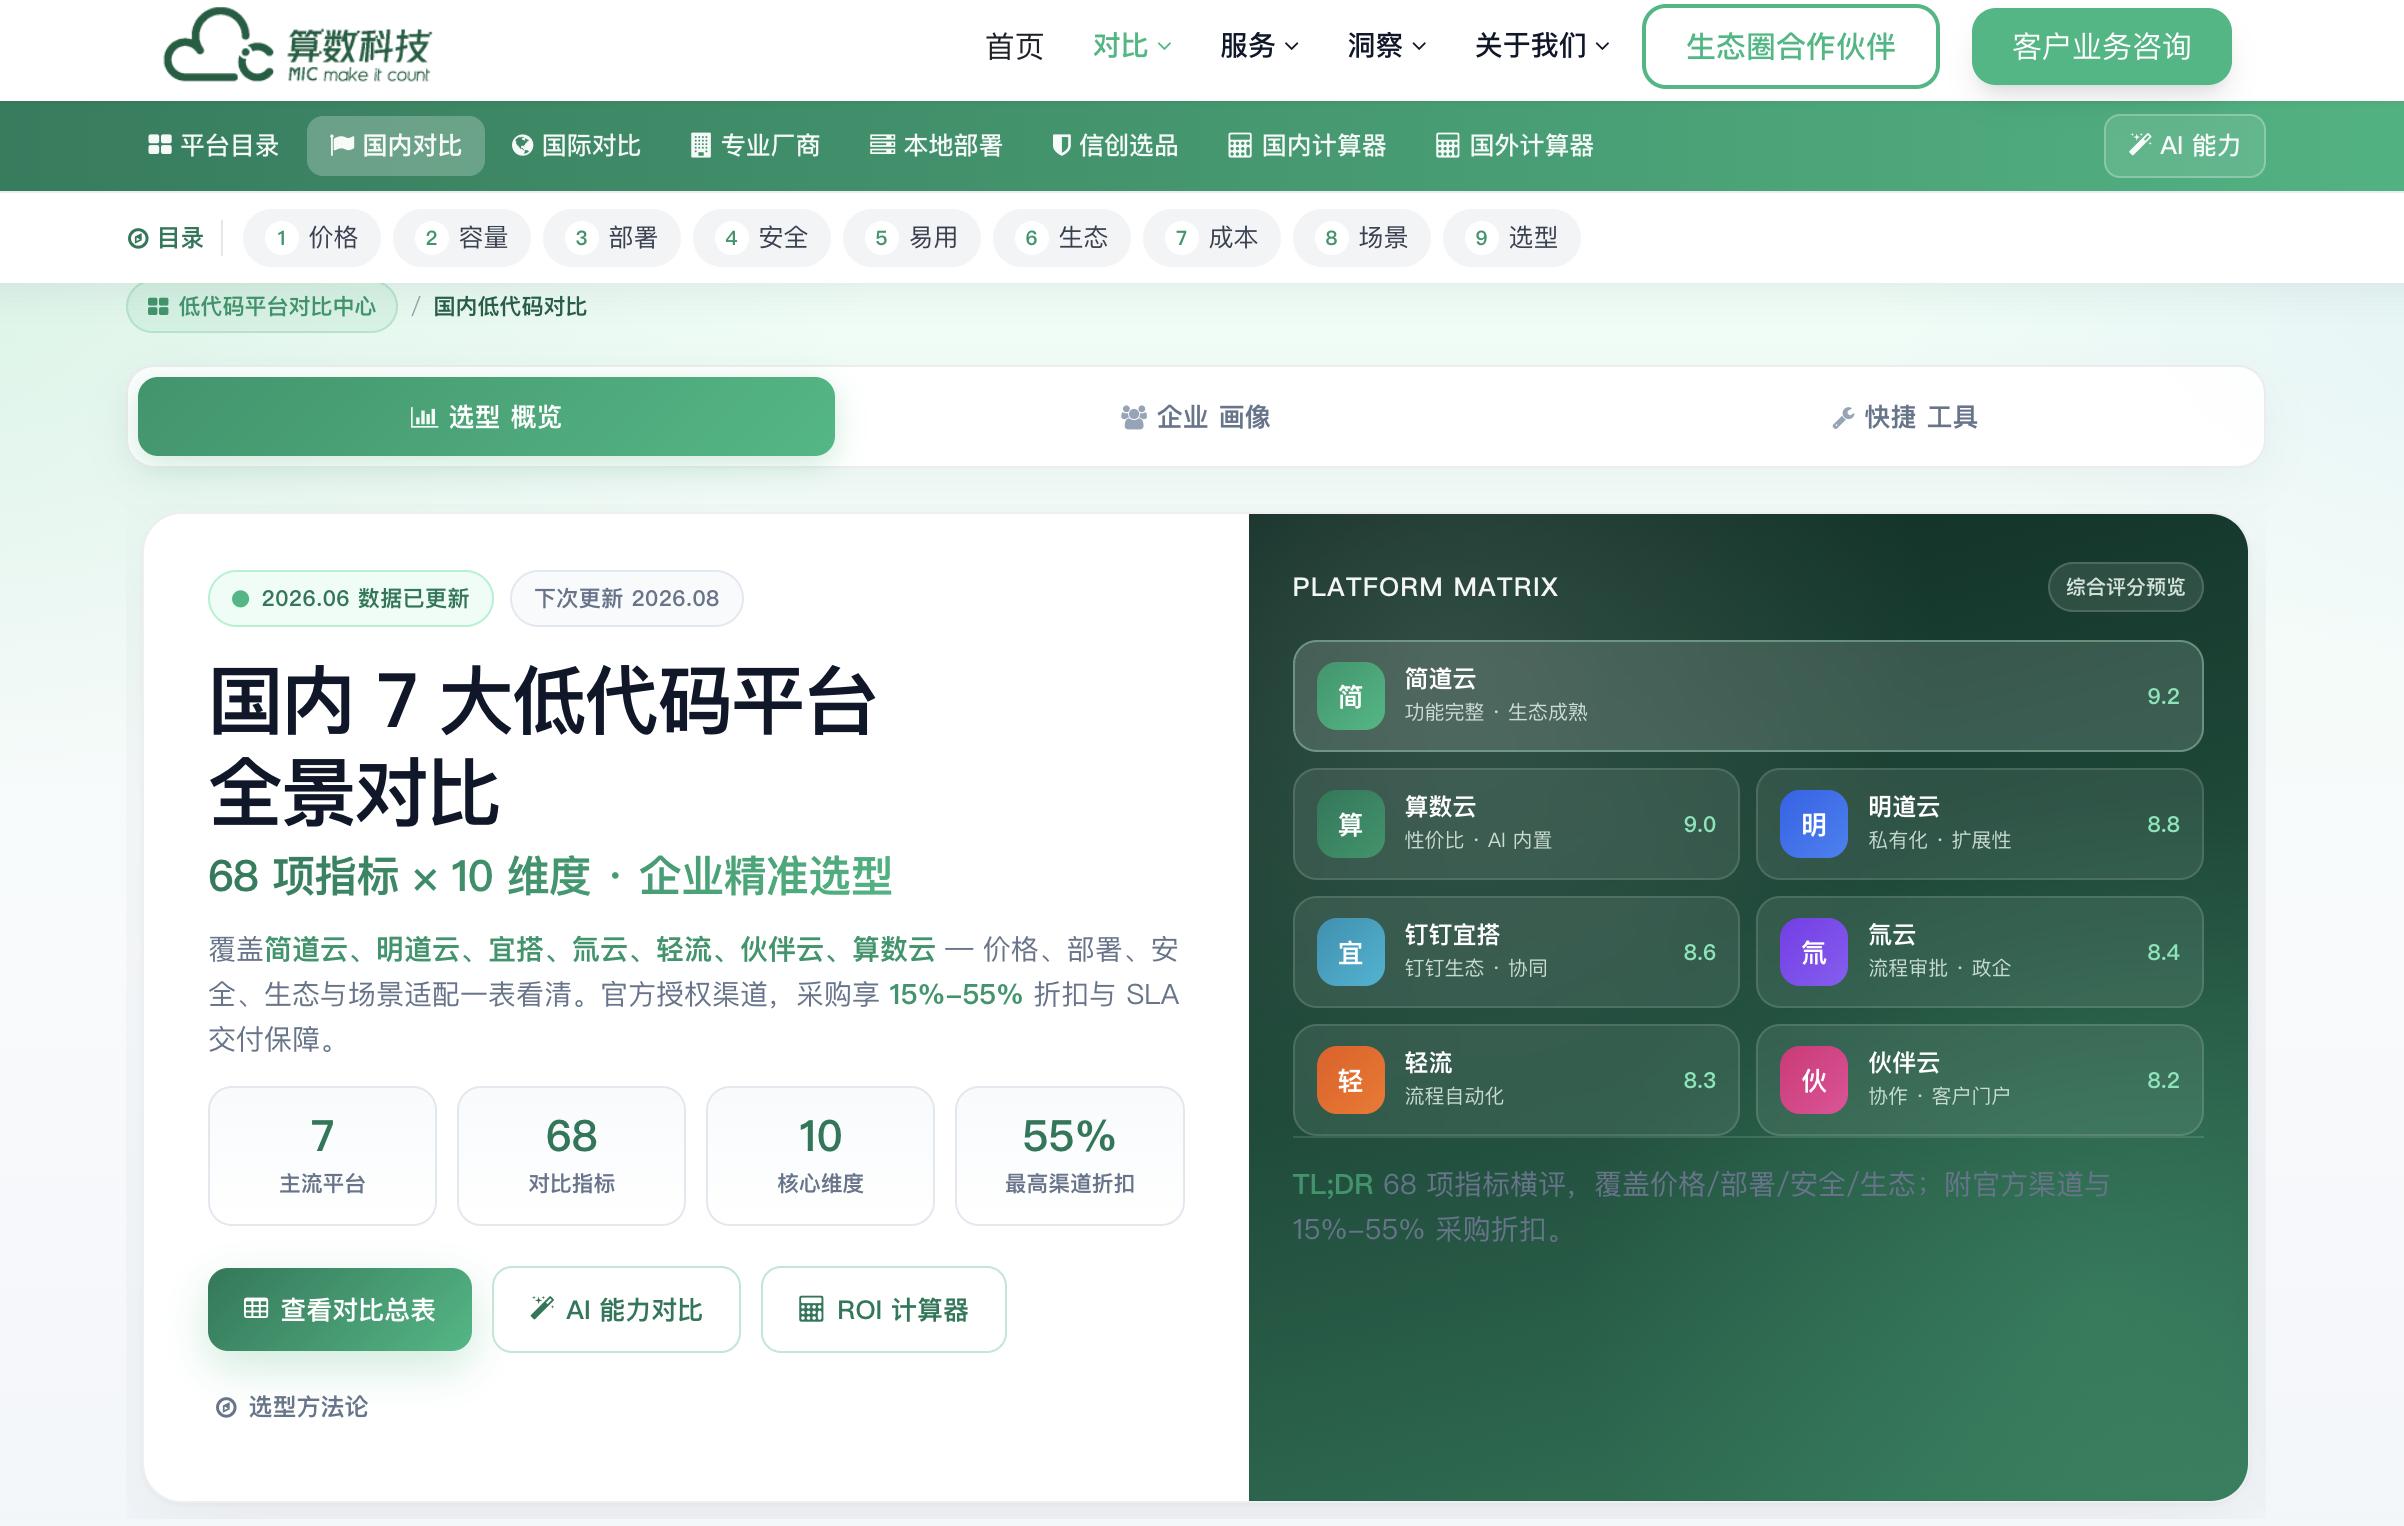Jump to section 7 成本

coord(1212,238)
